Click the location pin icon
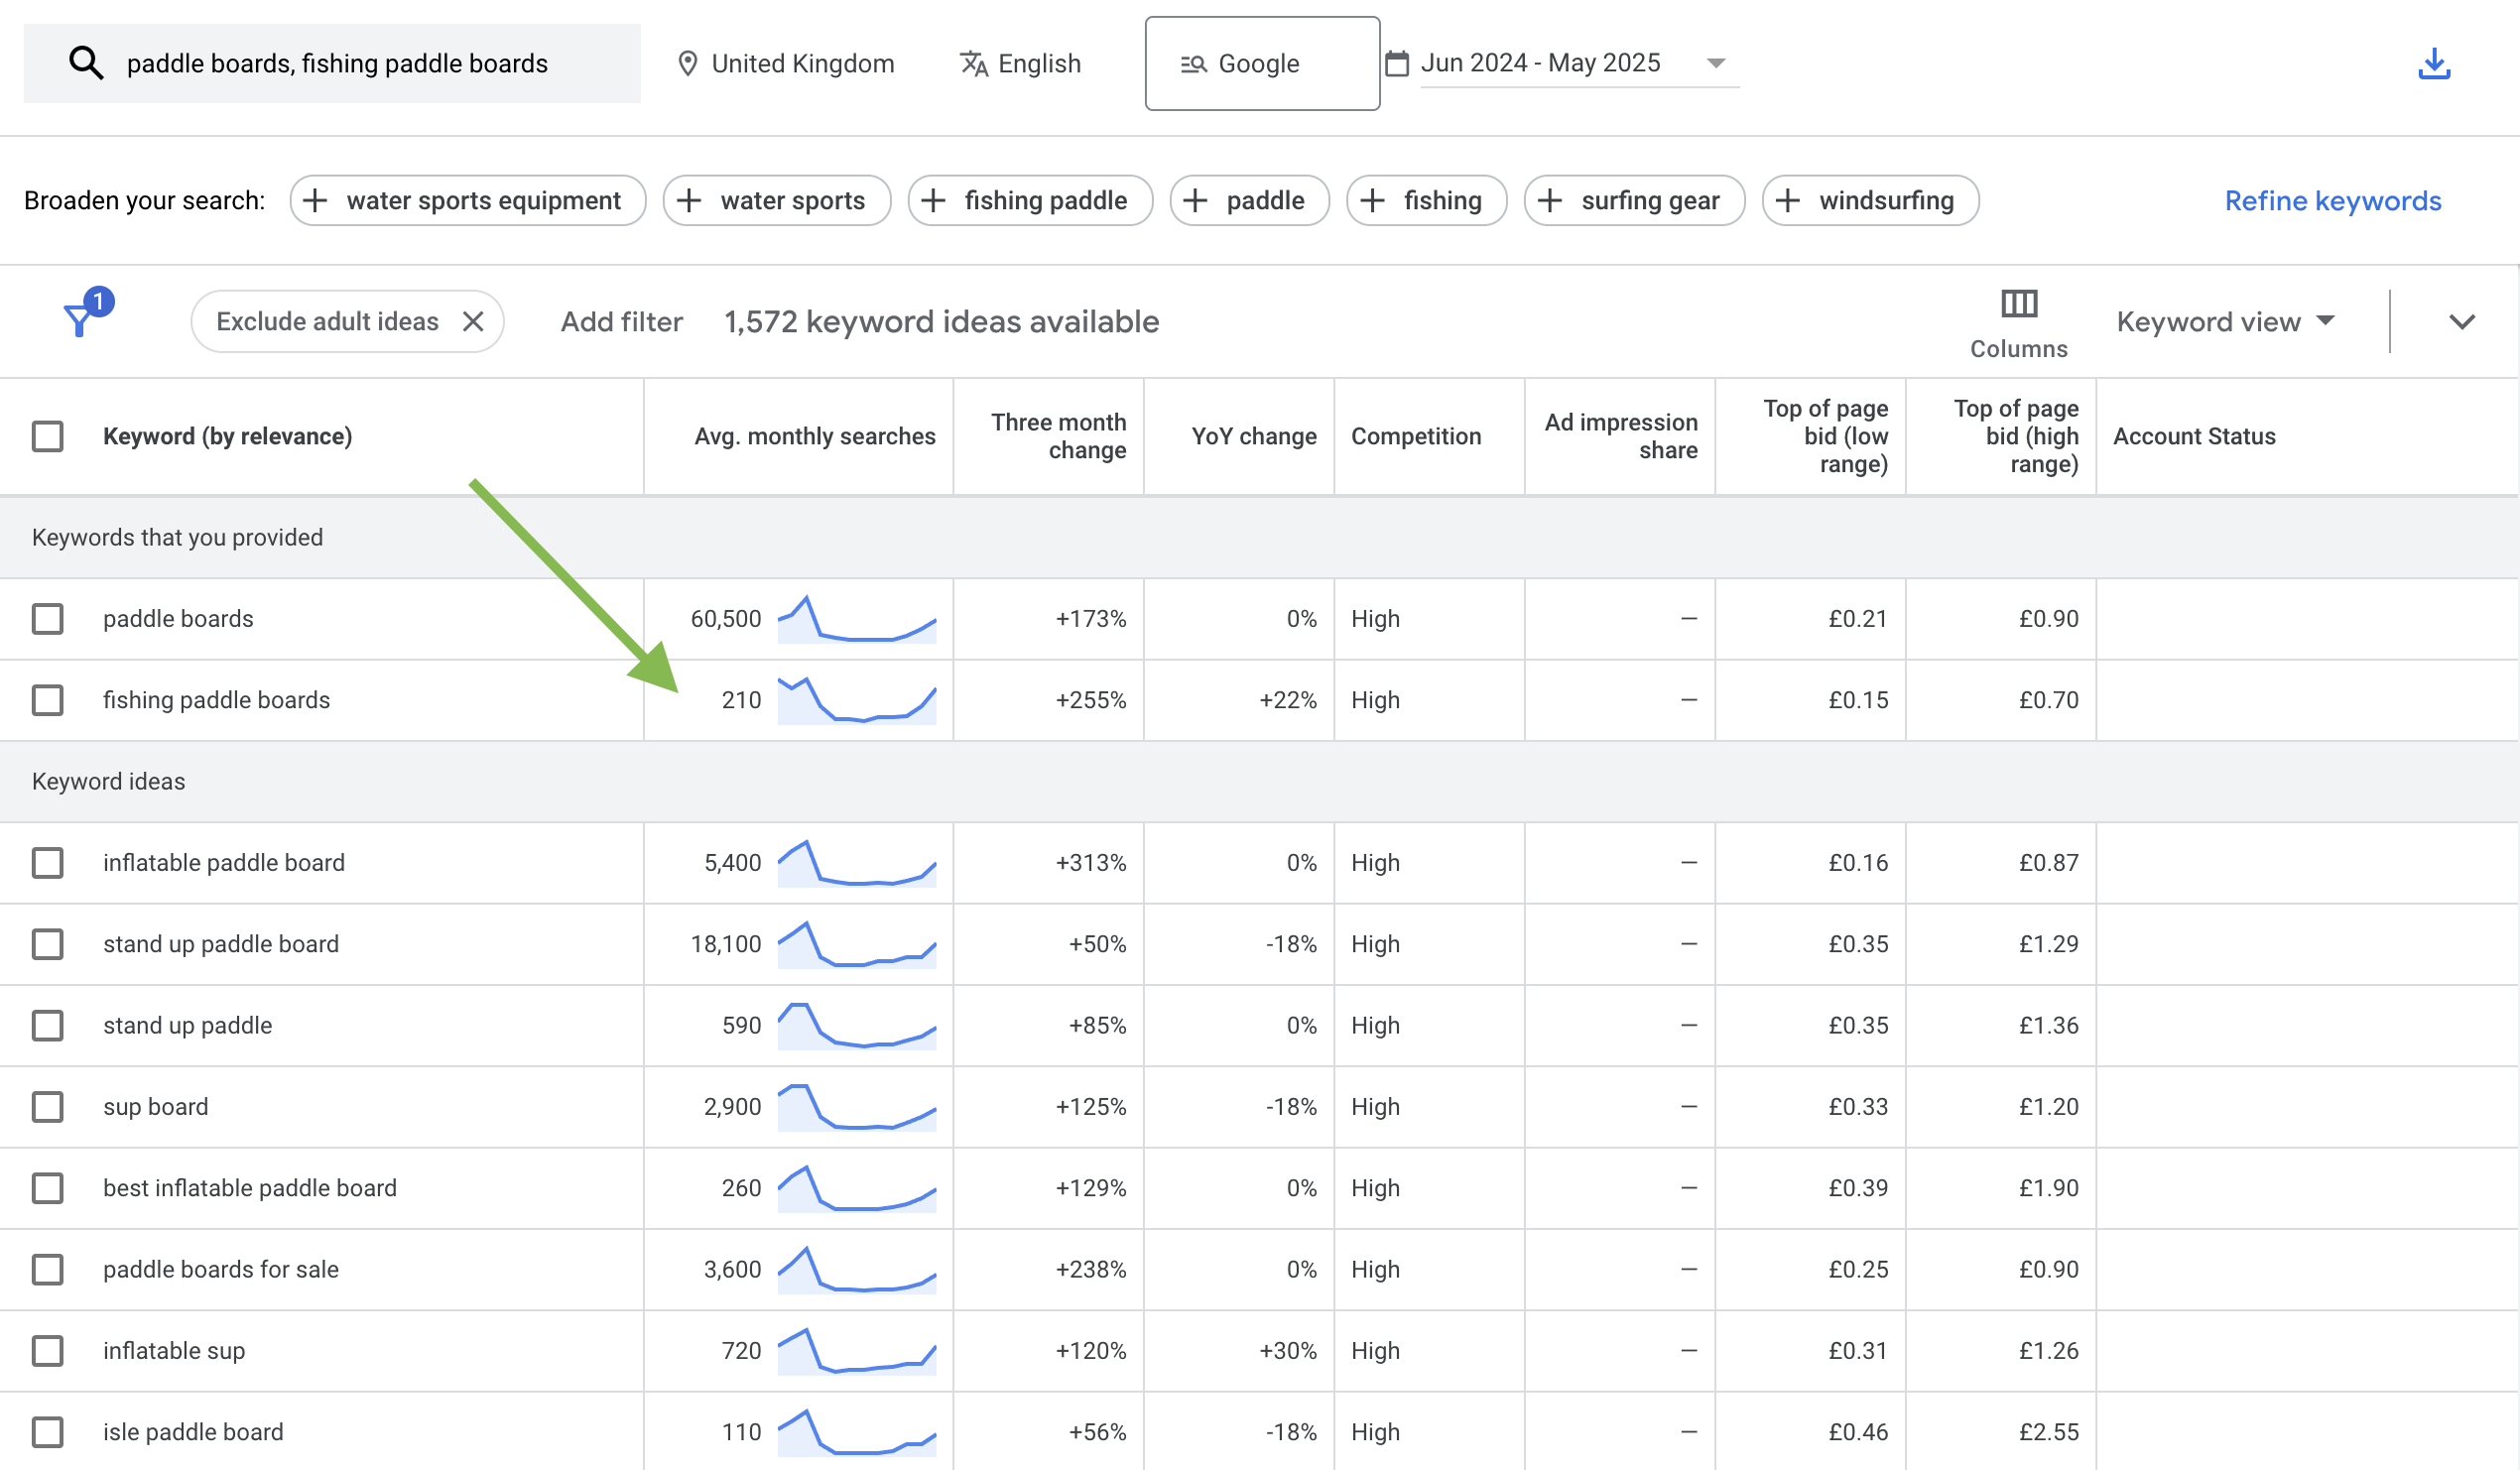Image resolution: width=2520 pixels, height=1470 pixels. coord(687,64)
